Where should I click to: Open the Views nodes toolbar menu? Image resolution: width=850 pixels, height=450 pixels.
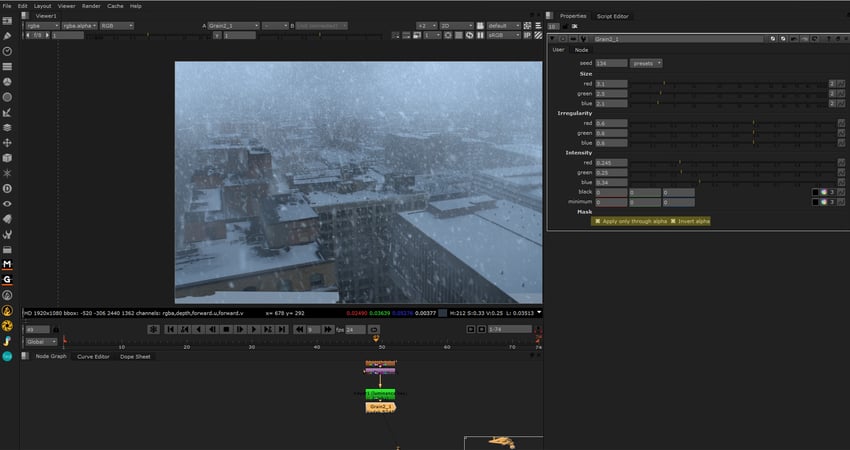point(7,204)
